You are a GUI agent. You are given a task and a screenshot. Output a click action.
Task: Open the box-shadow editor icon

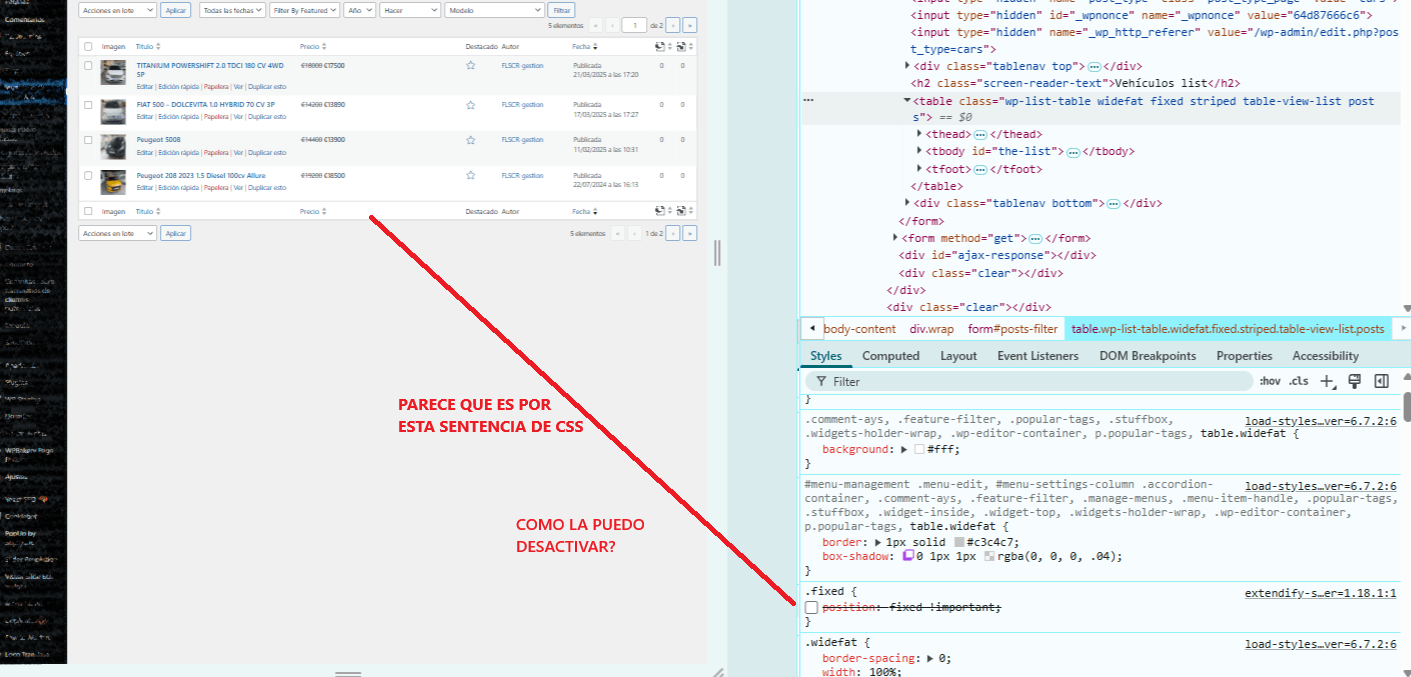click(909, 556)
